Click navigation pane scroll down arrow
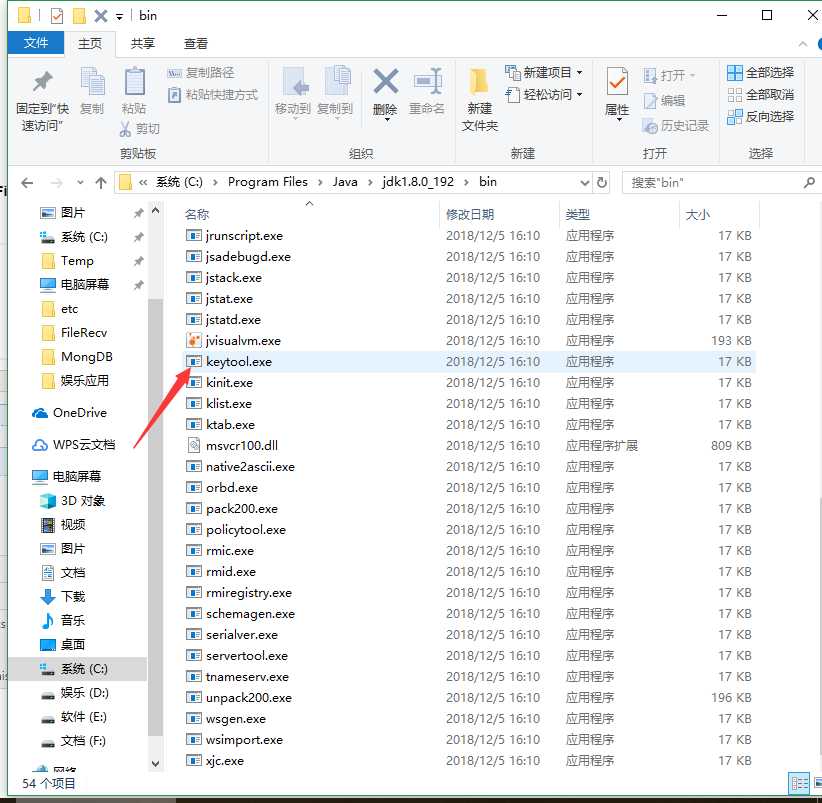 pyautogui.click(x=155, y=764)
